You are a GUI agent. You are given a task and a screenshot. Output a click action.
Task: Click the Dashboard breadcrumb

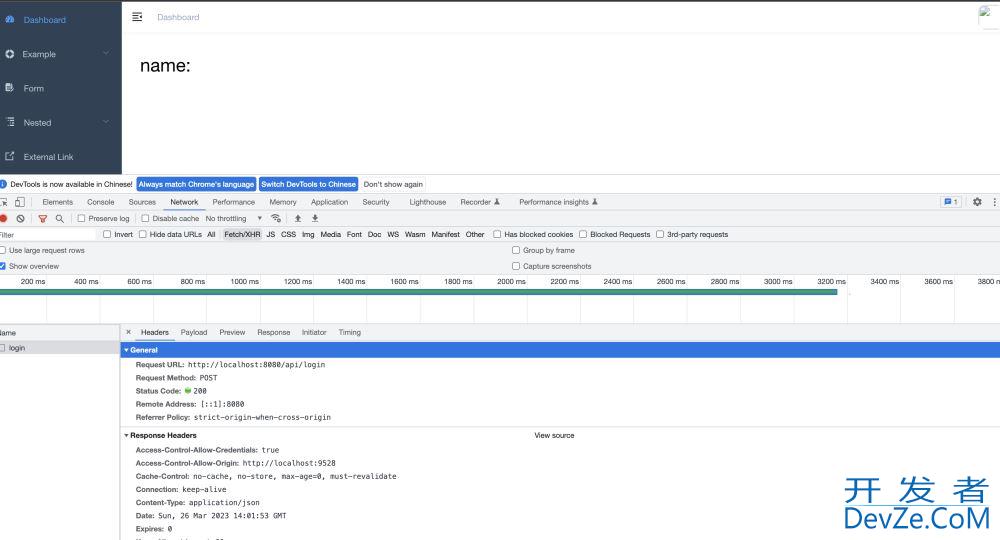[178, 17]
